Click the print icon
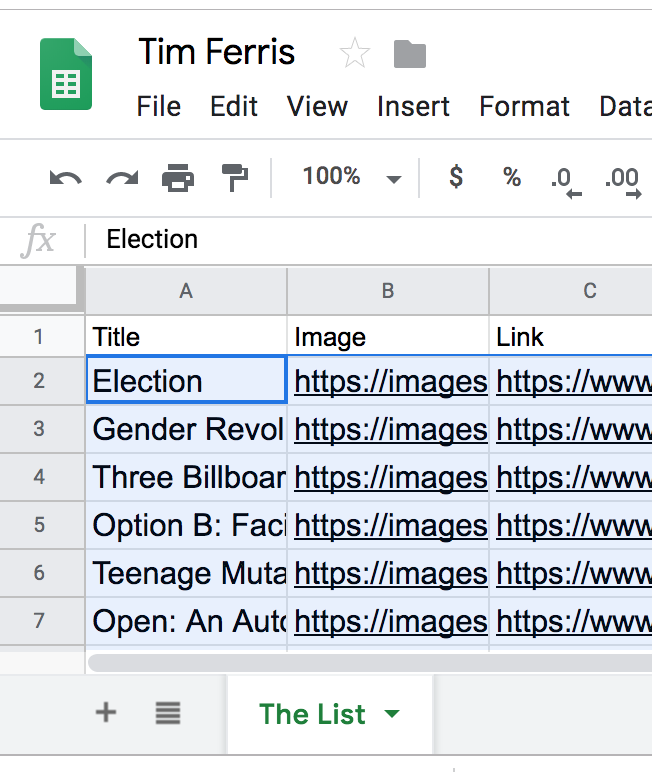This screenshot has width=652, height=772. (x=178, y=179)
